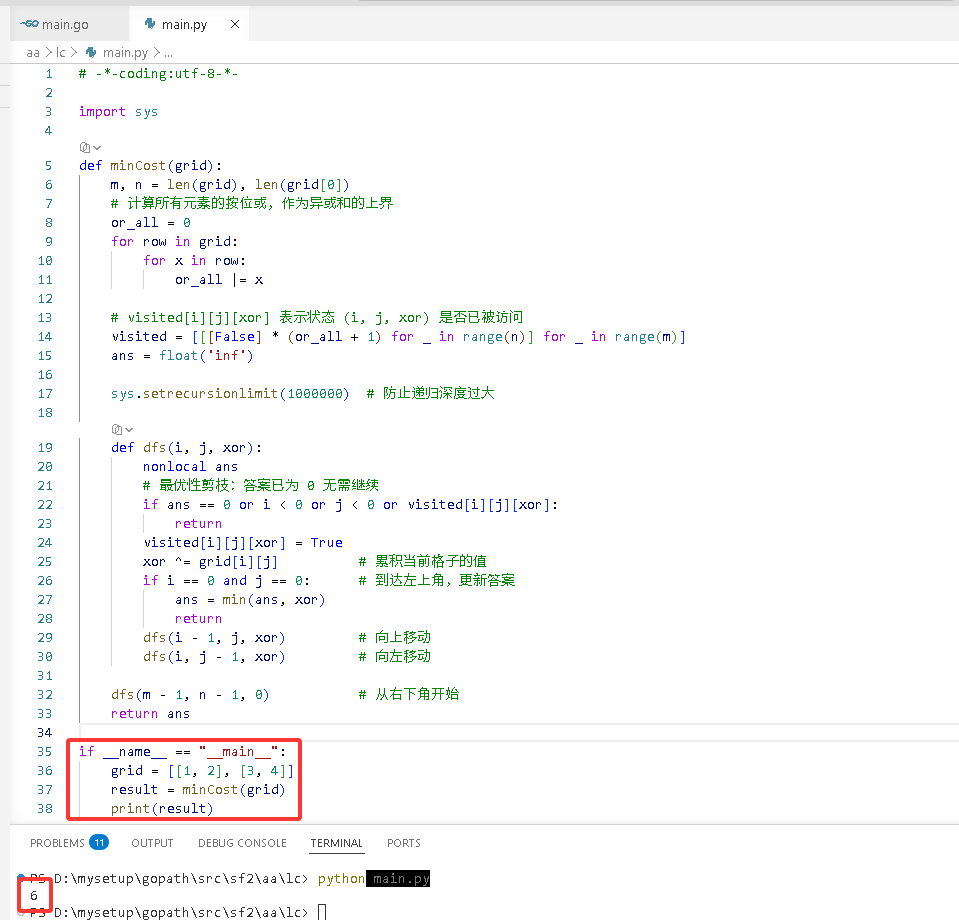
Task: Click line number 19 in the gutter
Action: click(45, 448)
